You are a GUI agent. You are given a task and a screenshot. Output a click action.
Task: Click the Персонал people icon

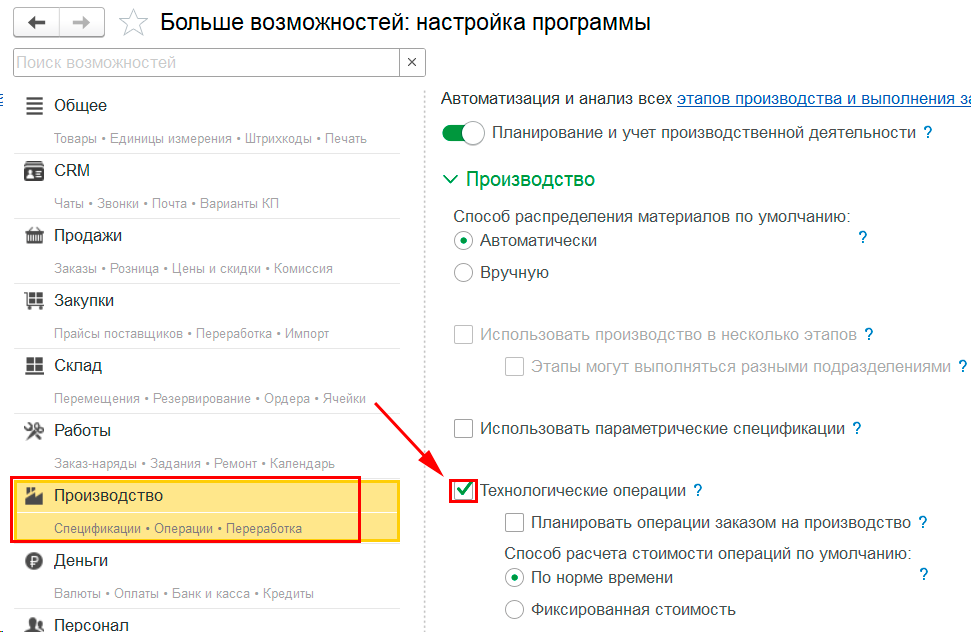34,625
